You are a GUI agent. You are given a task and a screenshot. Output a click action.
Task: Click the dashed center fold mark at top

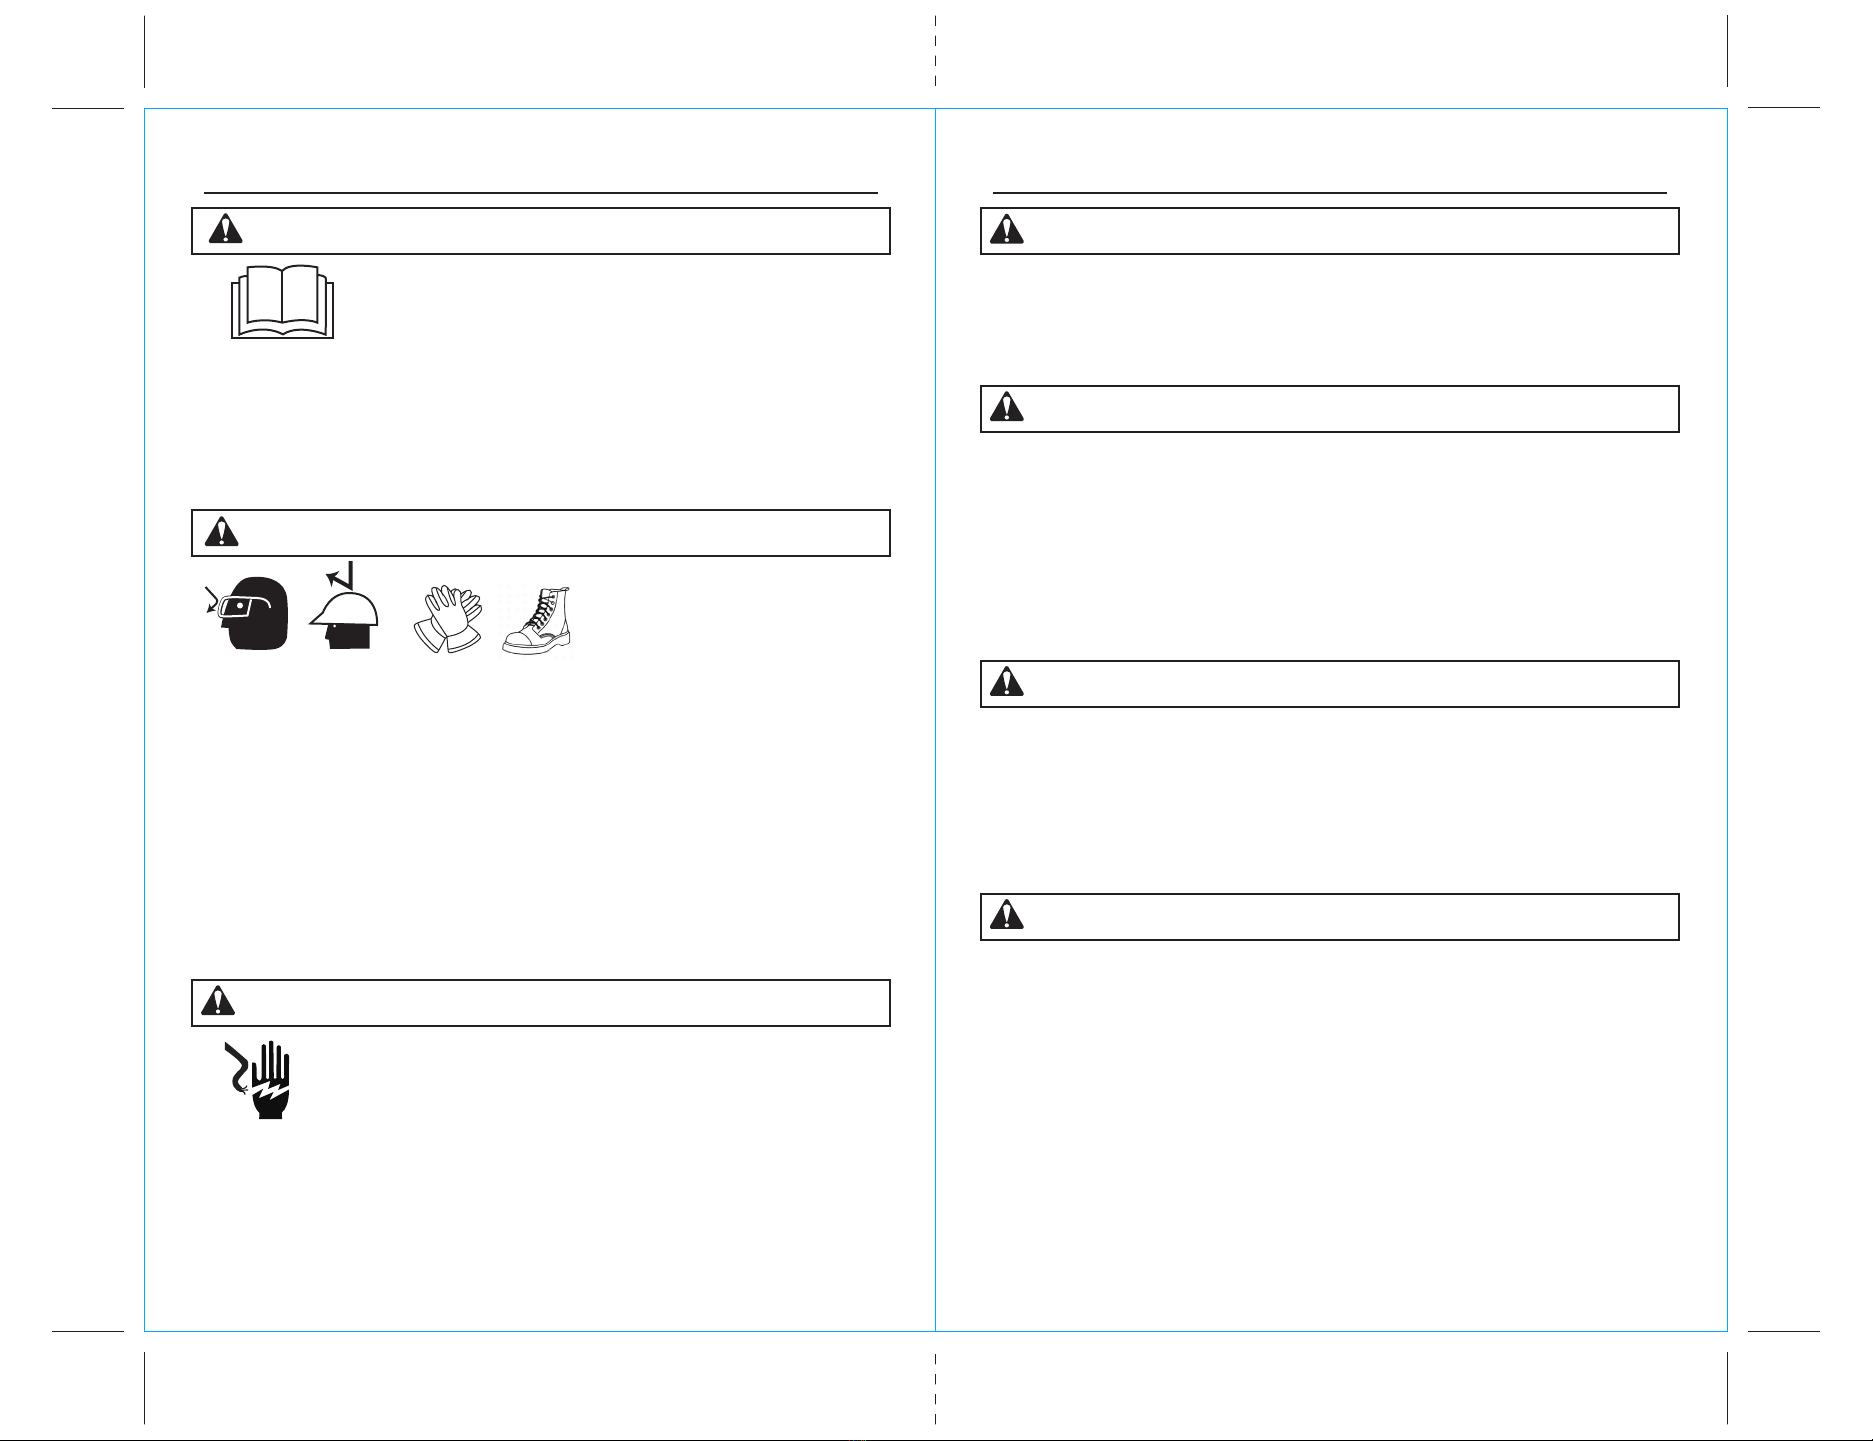935,52
